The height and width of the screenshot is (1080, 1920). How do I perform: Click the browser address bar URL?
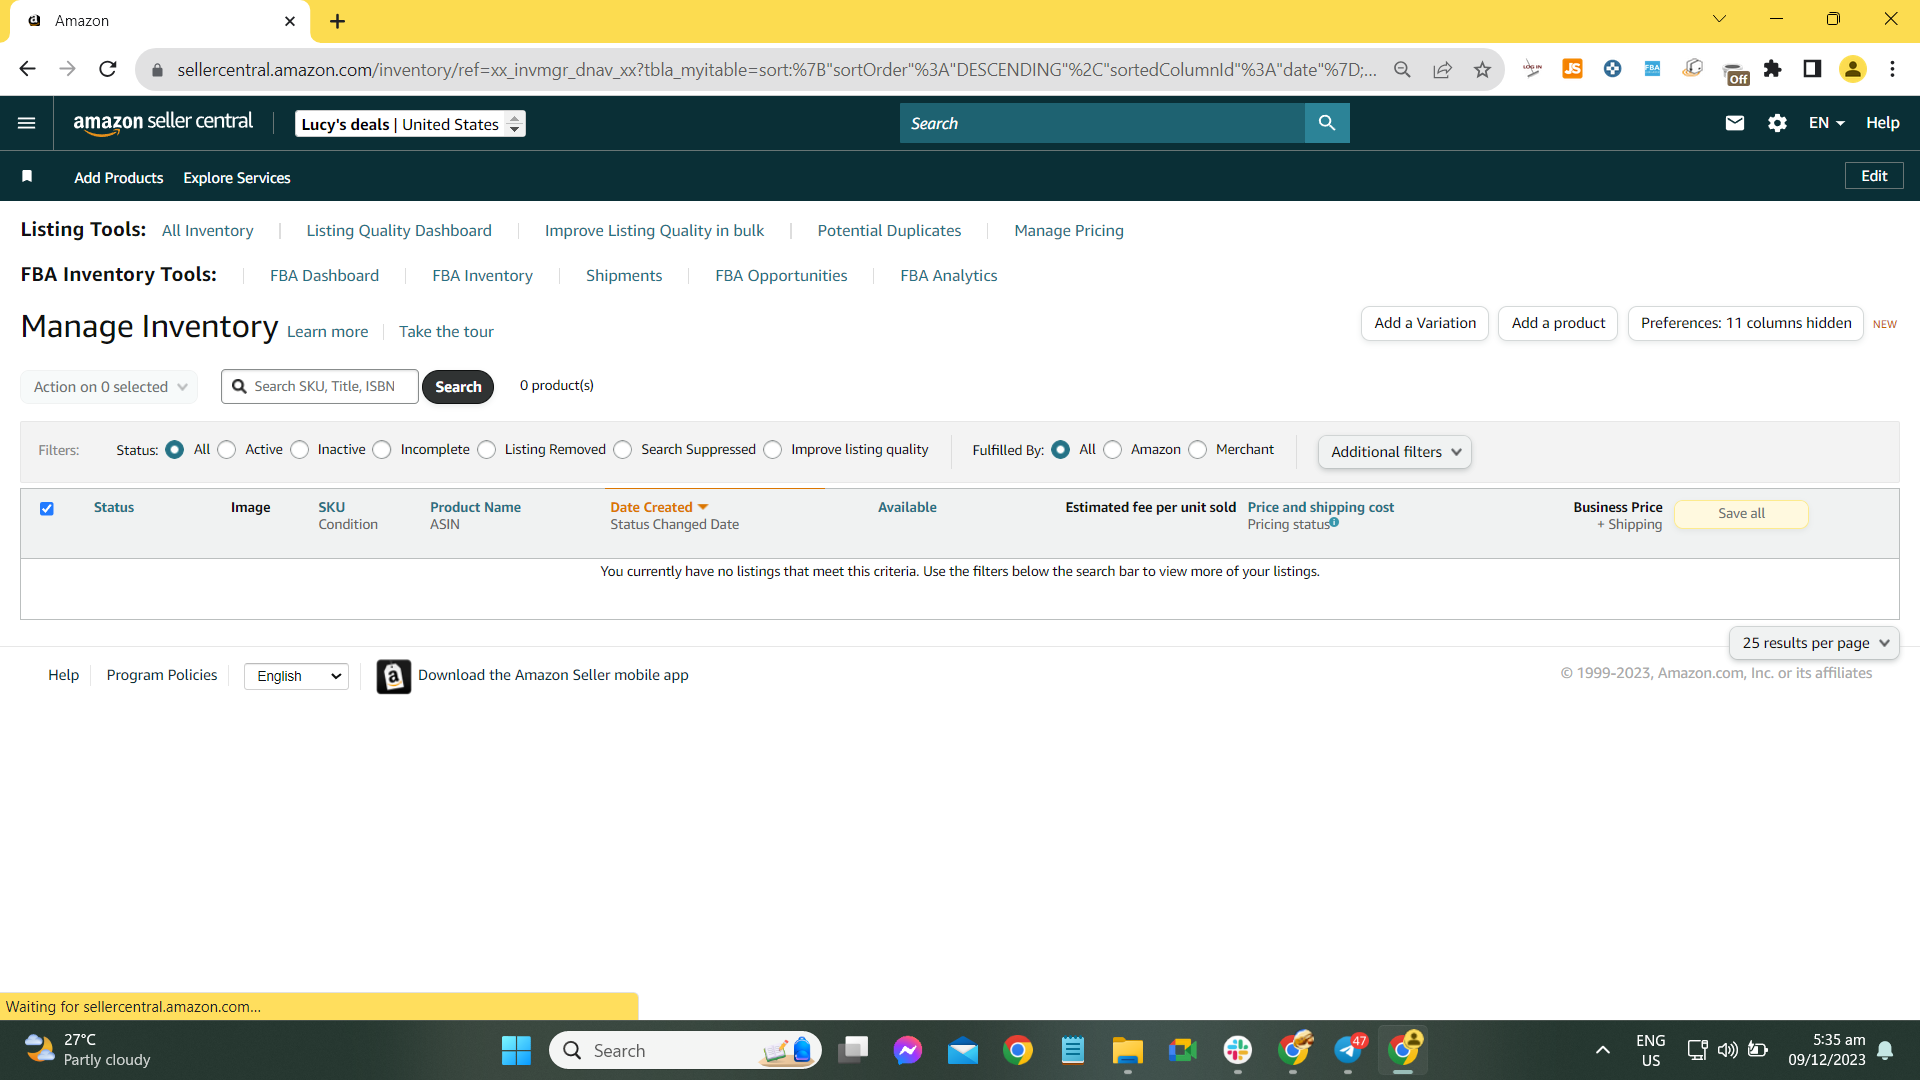[776, 70]
